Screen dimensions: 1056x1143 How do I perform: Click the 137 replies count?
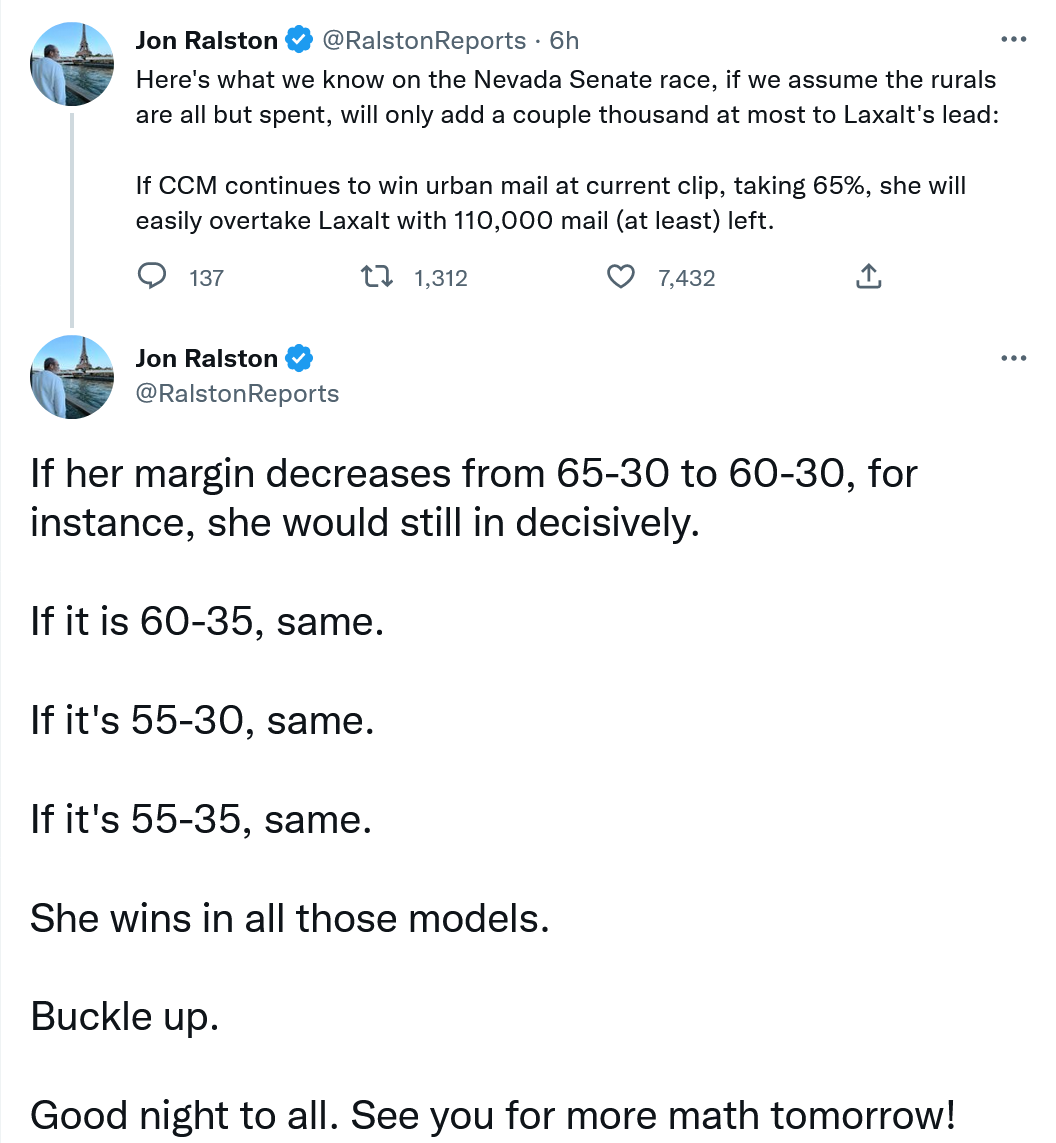[206, 278]
